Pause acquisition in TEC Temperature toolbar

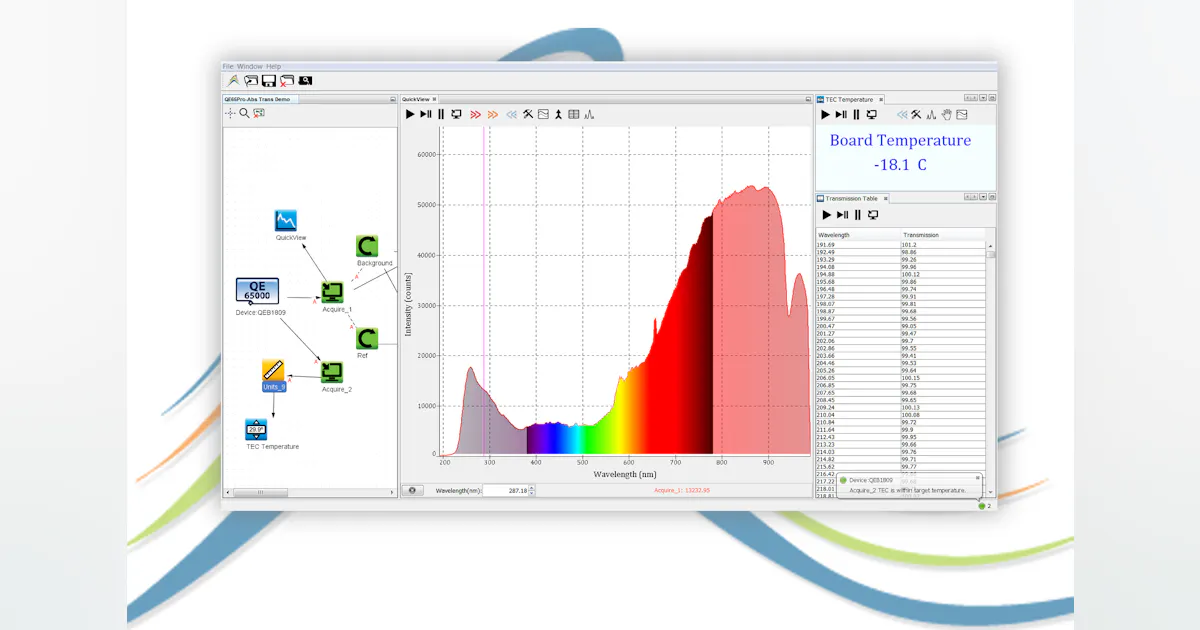pos(857,115)
